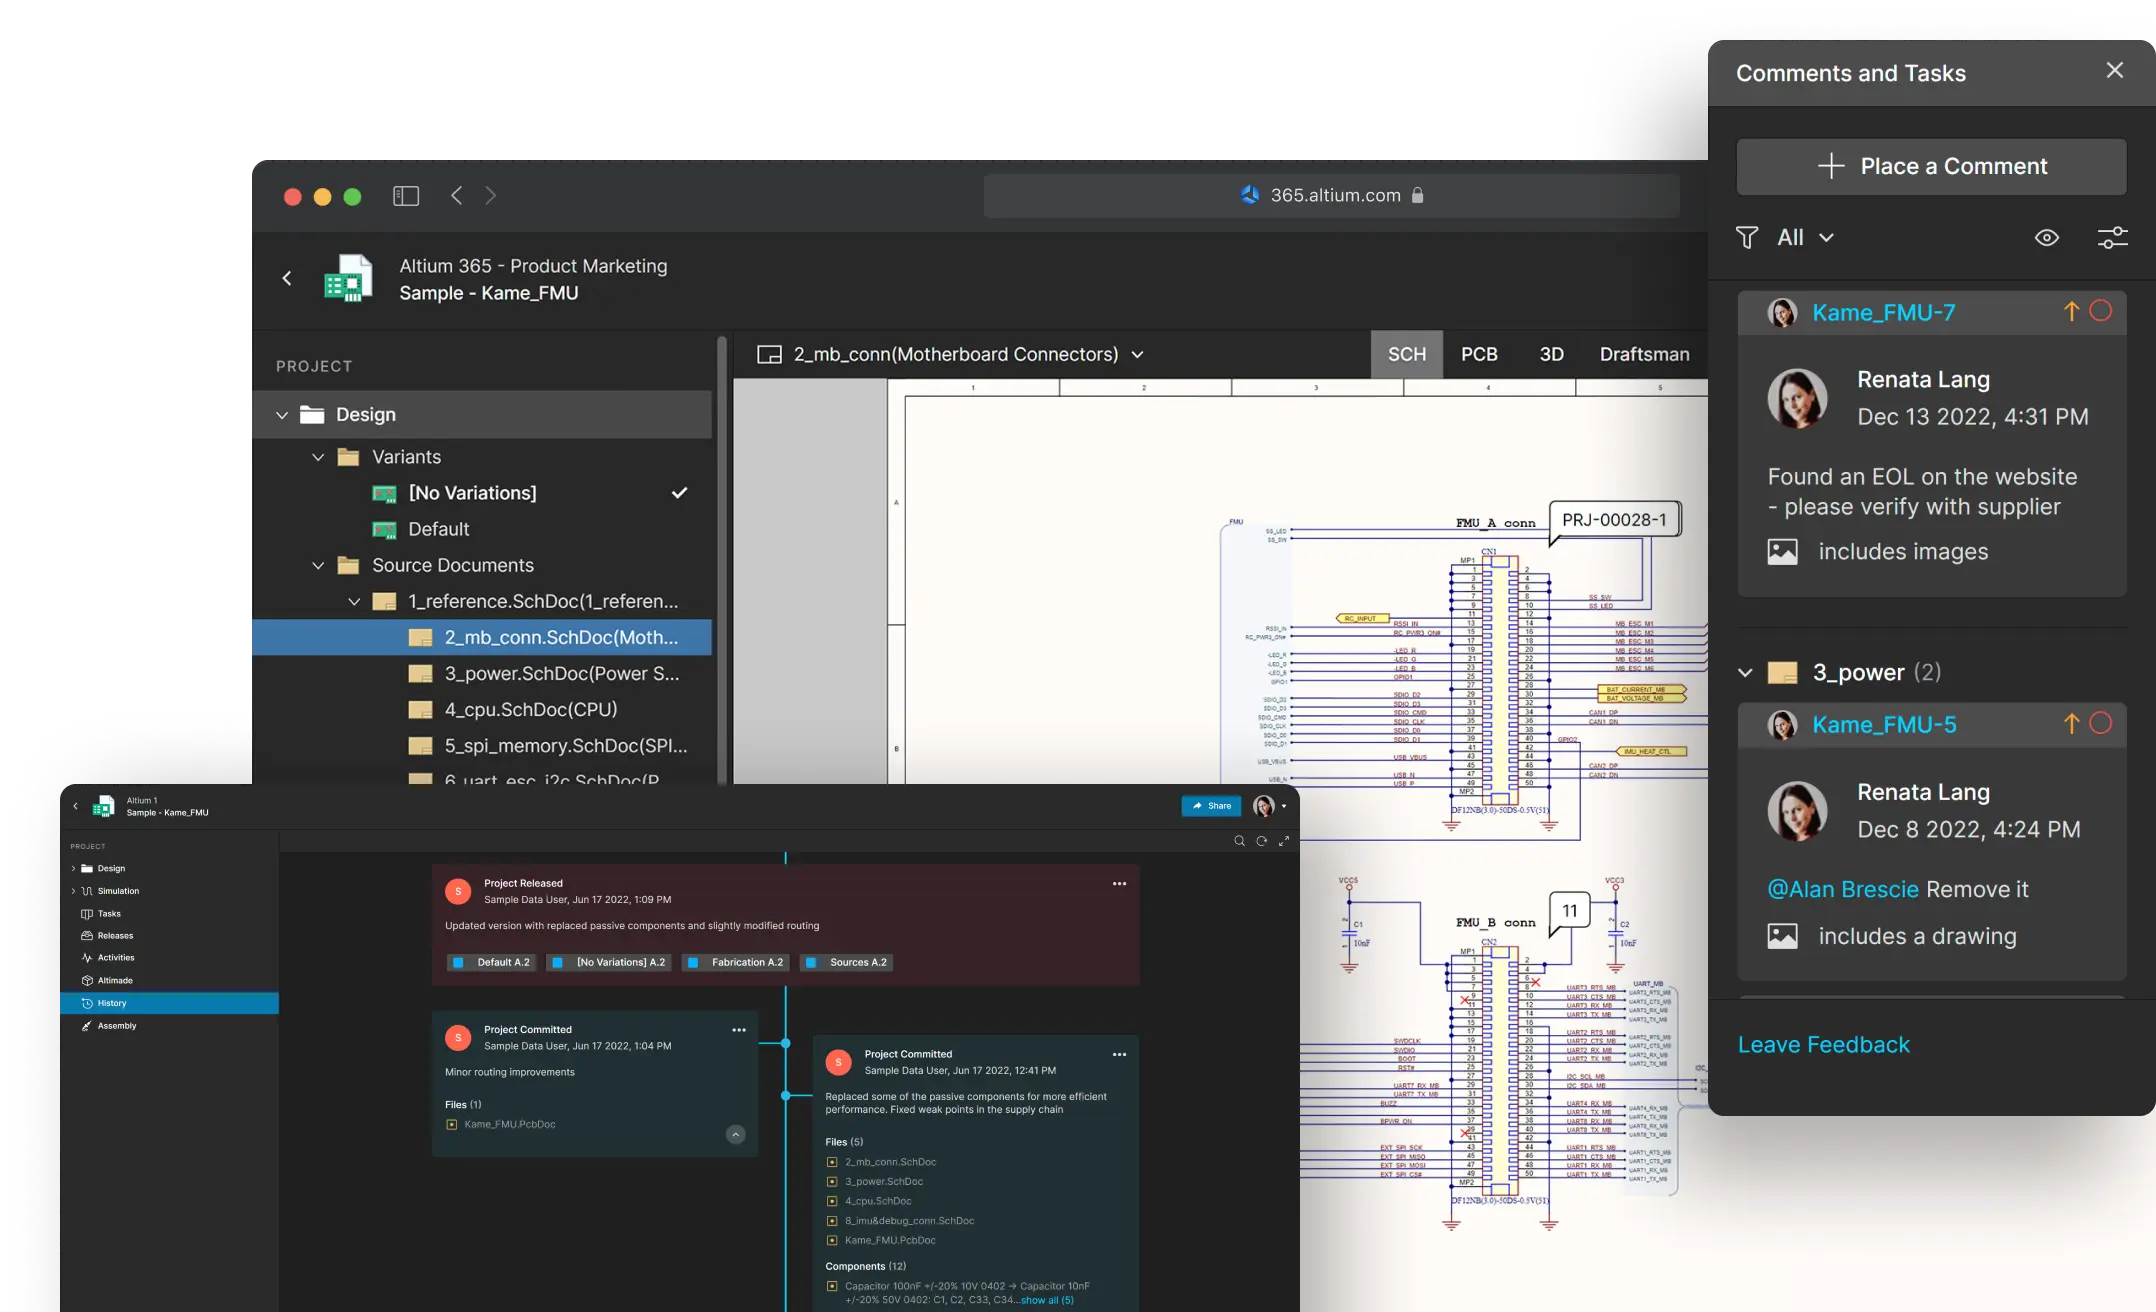Click Renata Lang avatar in Dec 13 comment

[x=1797, y=398]
